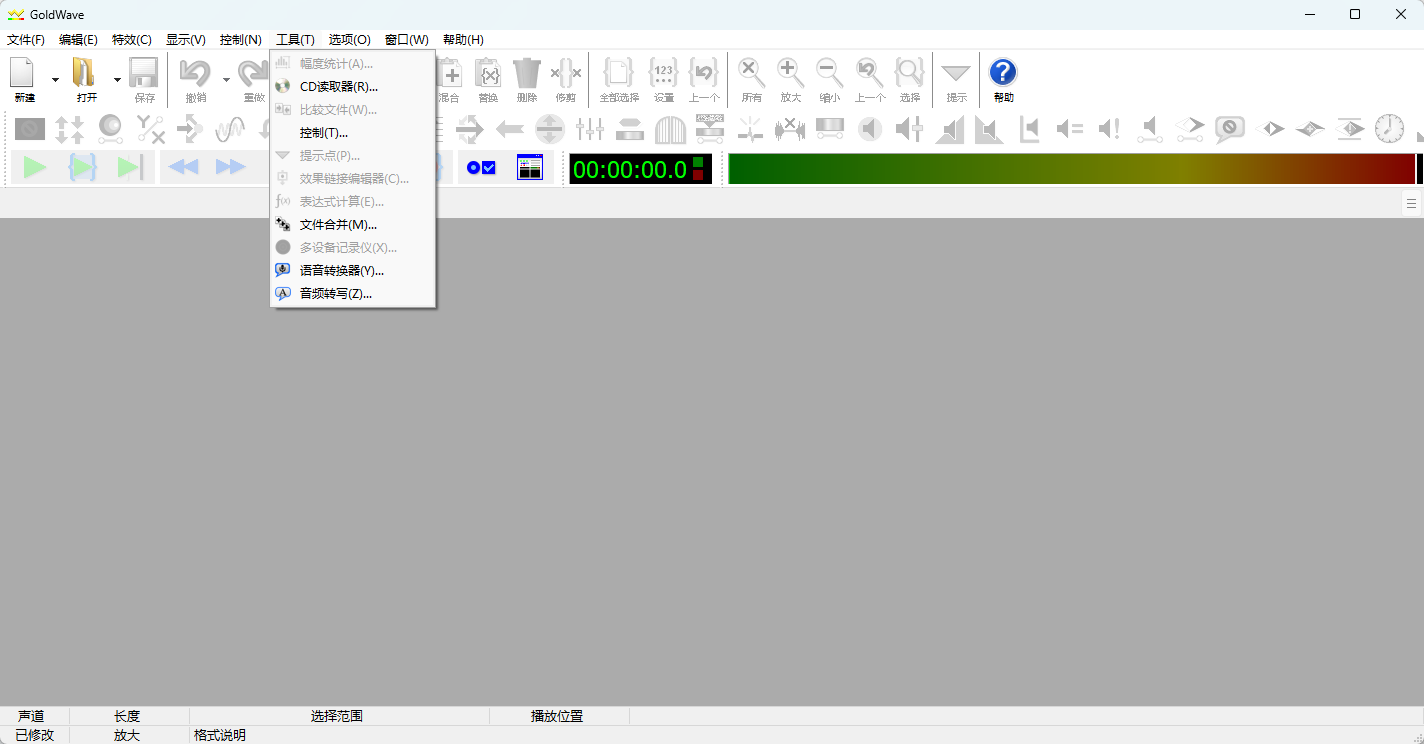Open the 显示(V) menu
This screenshot has width=1424, height=744.
186,40
